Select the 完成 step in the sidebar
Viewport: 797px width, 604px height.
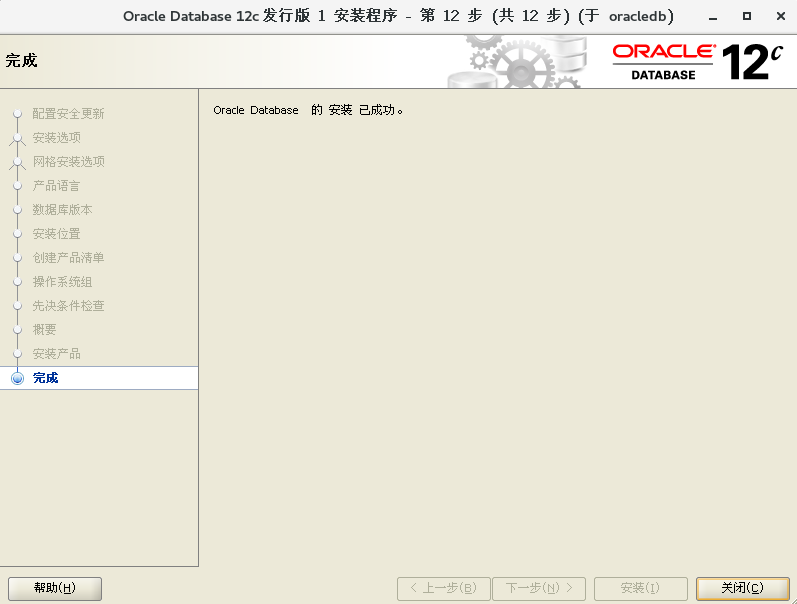point(99,378)
